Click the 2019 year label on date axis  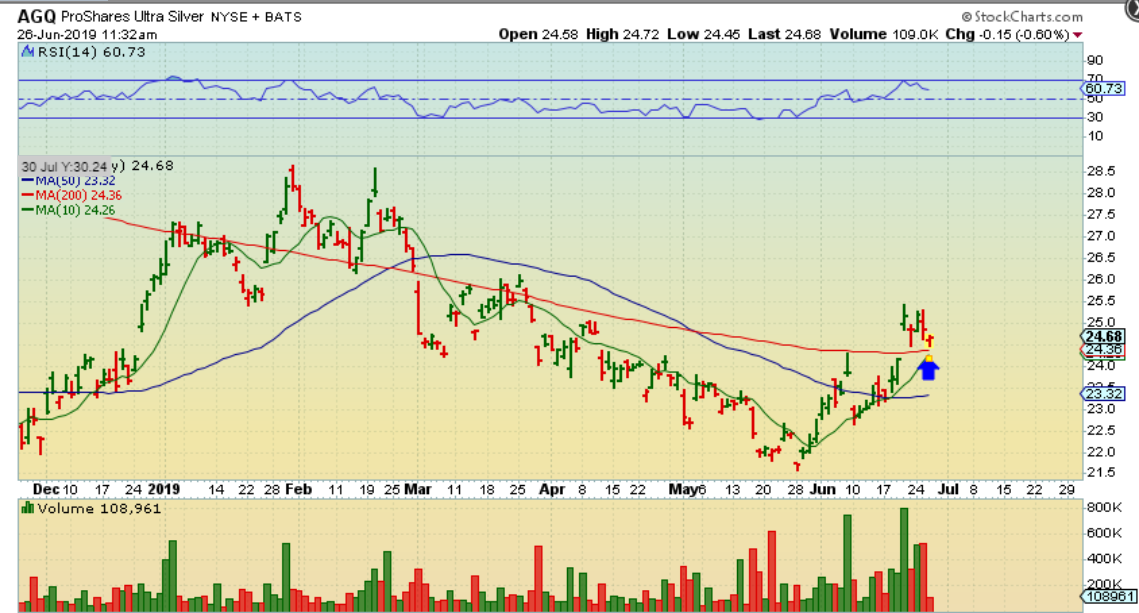click(x=163, y=490)
